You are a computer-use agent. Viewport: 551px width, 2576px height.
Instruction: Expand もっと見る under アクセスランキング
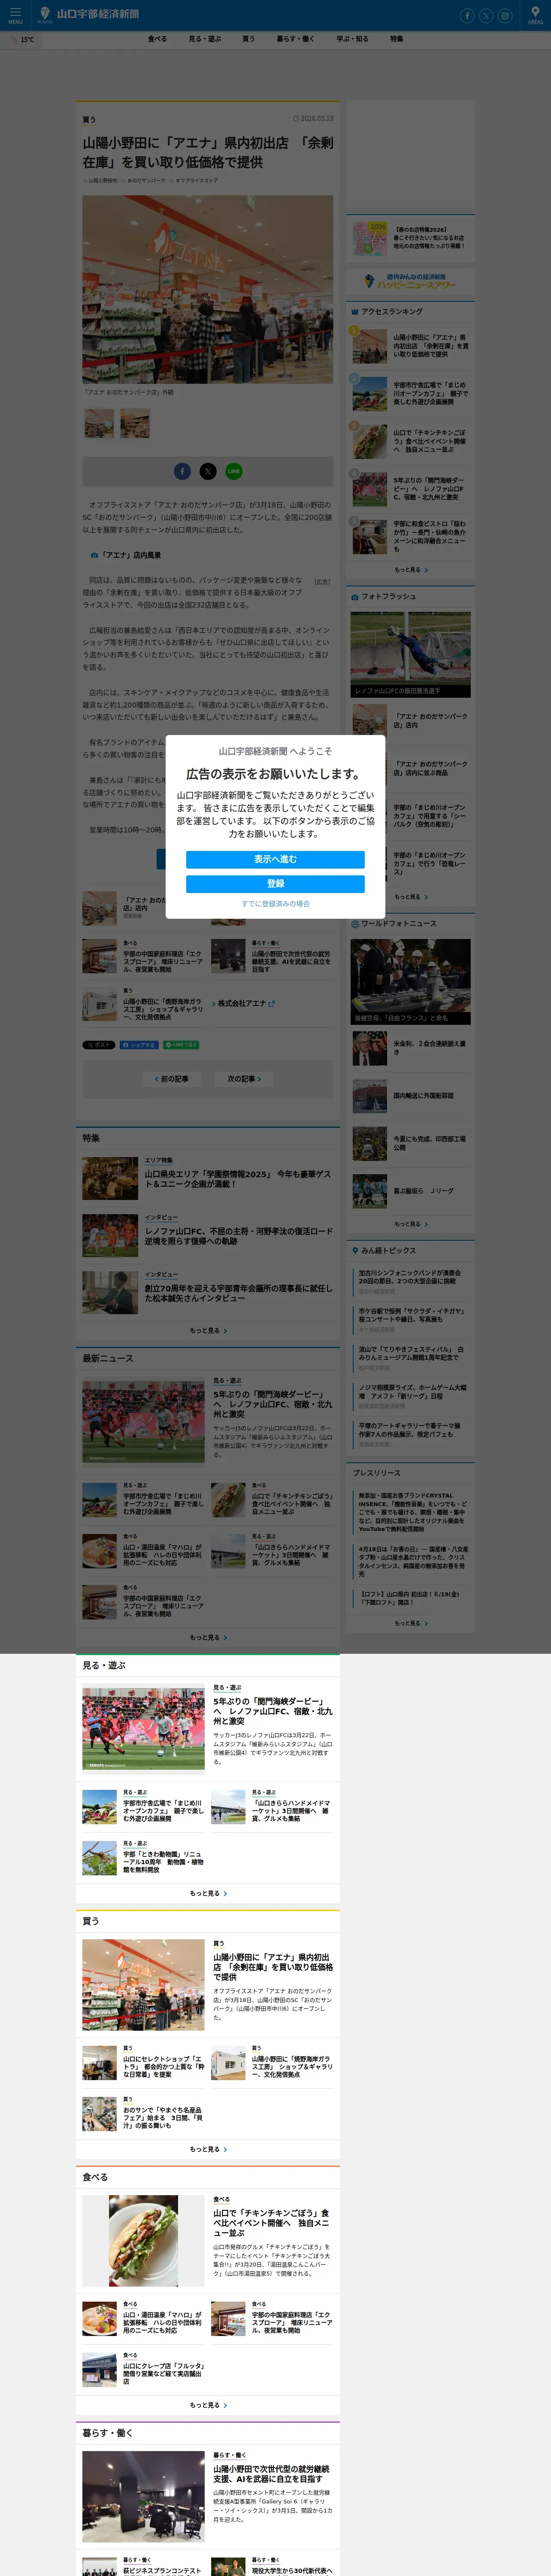(411, 570)
